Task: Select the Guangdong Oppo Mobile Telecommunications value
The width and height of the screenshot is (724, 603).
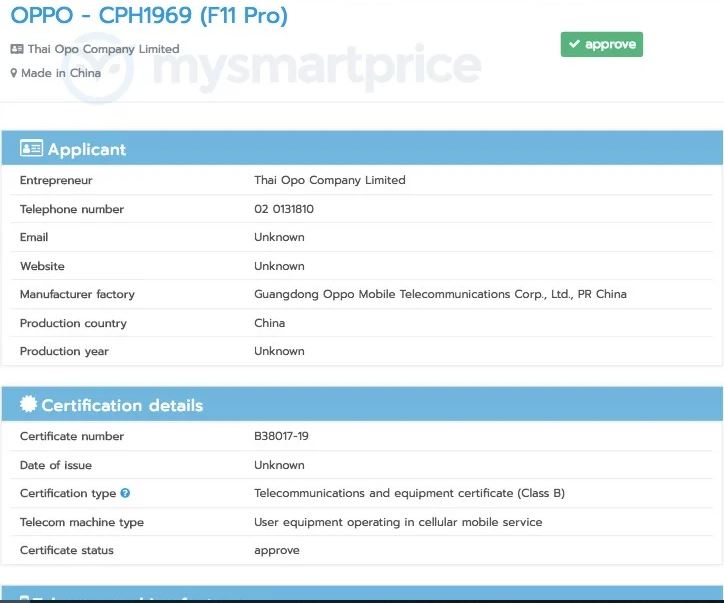Action: pos(440,294)
